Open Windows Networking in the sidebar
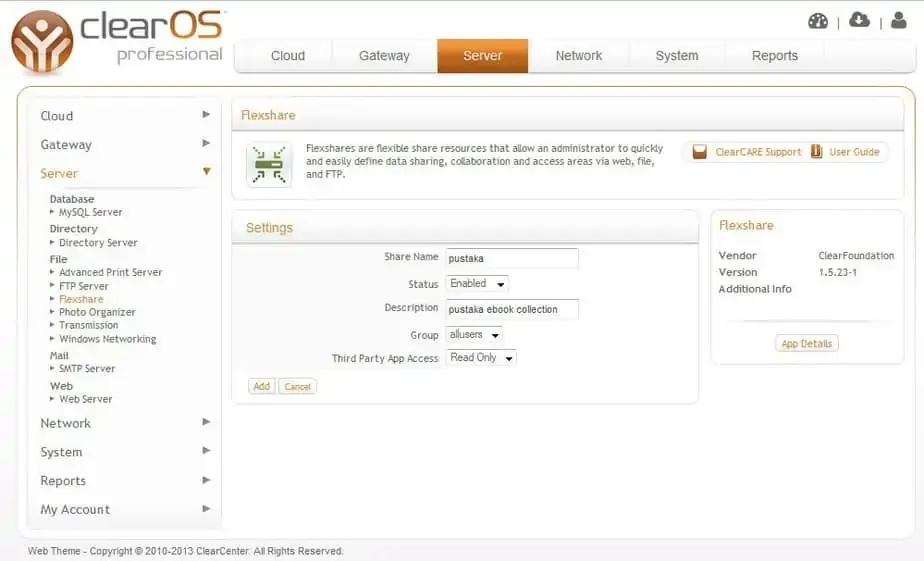This screenshot has height=561, width=924. tap(107, 339)
